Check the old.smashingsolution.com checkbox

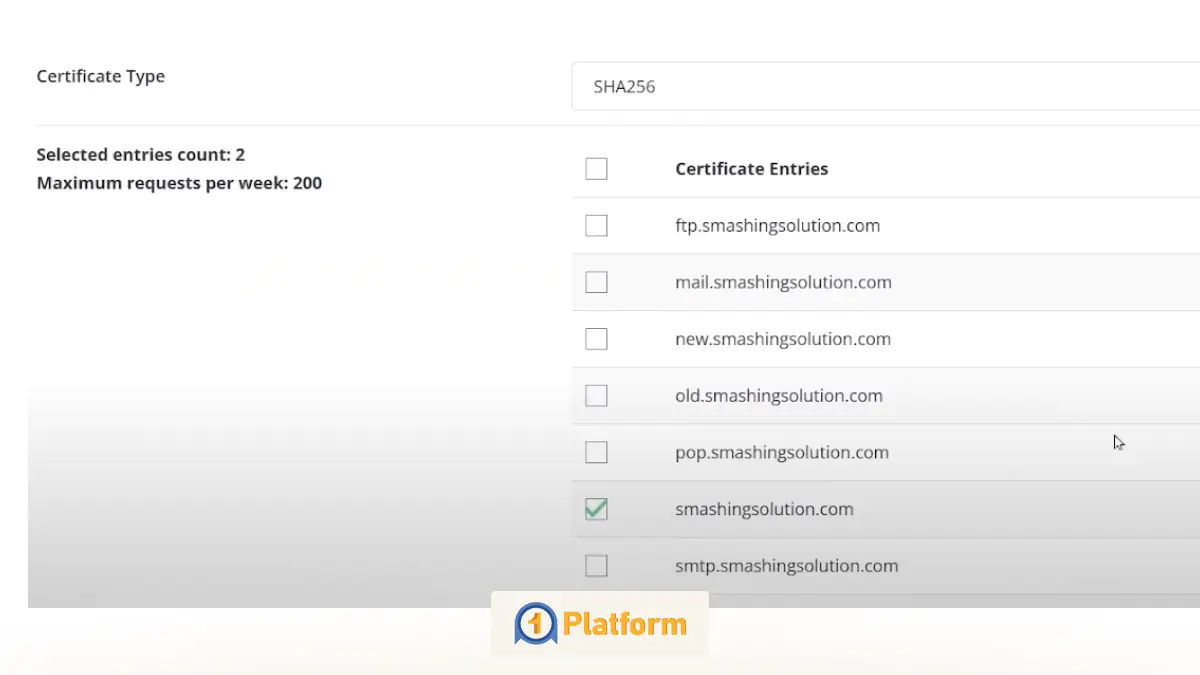pos(596,395)
